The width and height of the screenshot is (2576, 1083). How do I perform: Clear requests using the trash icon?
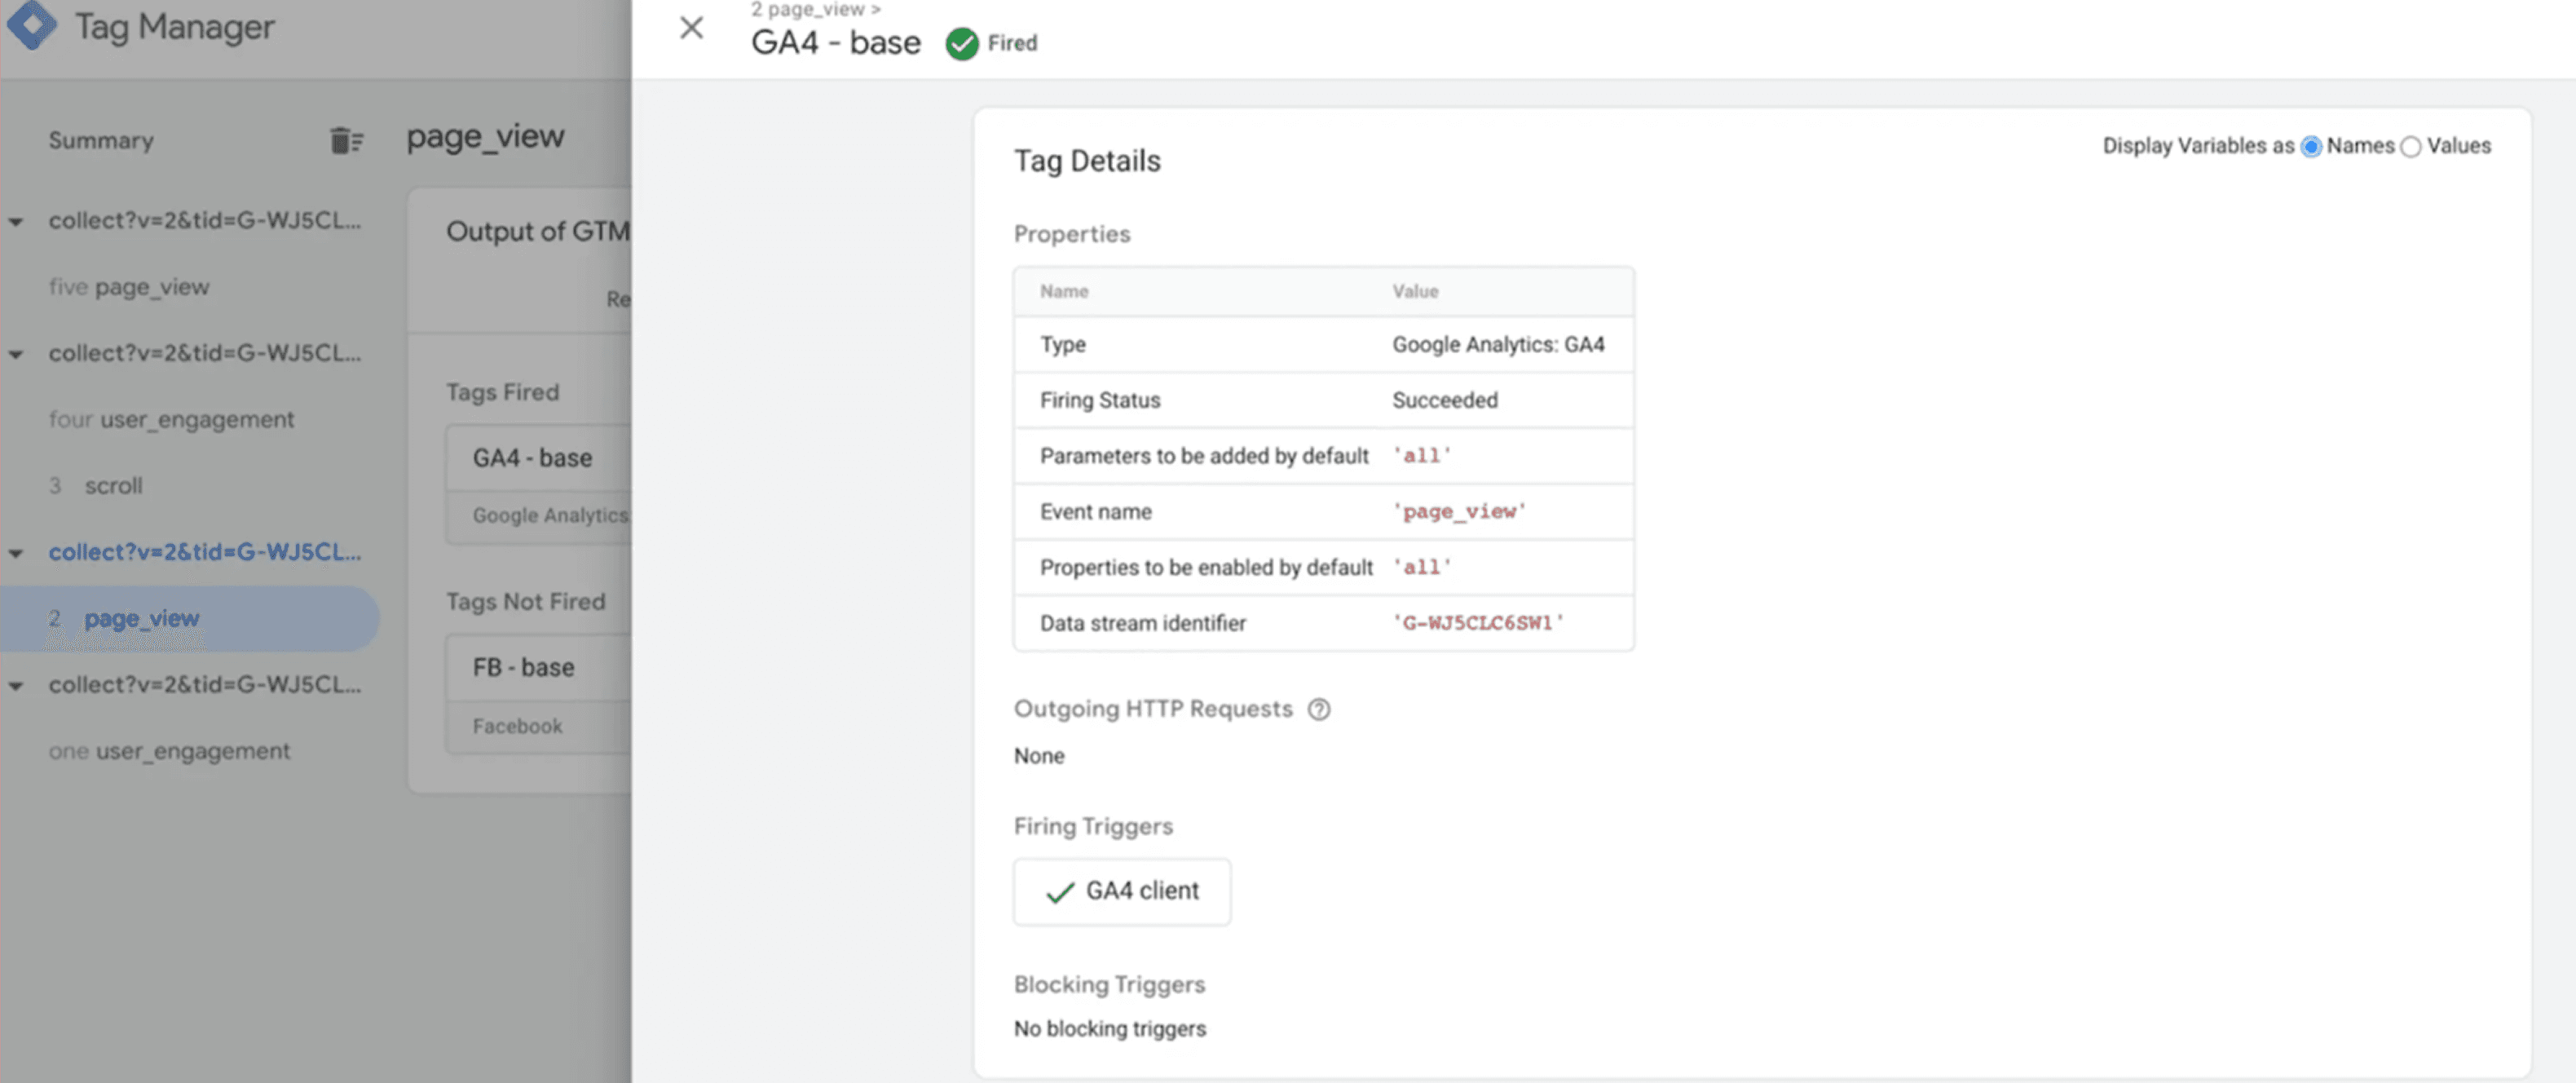pos(344,140)
